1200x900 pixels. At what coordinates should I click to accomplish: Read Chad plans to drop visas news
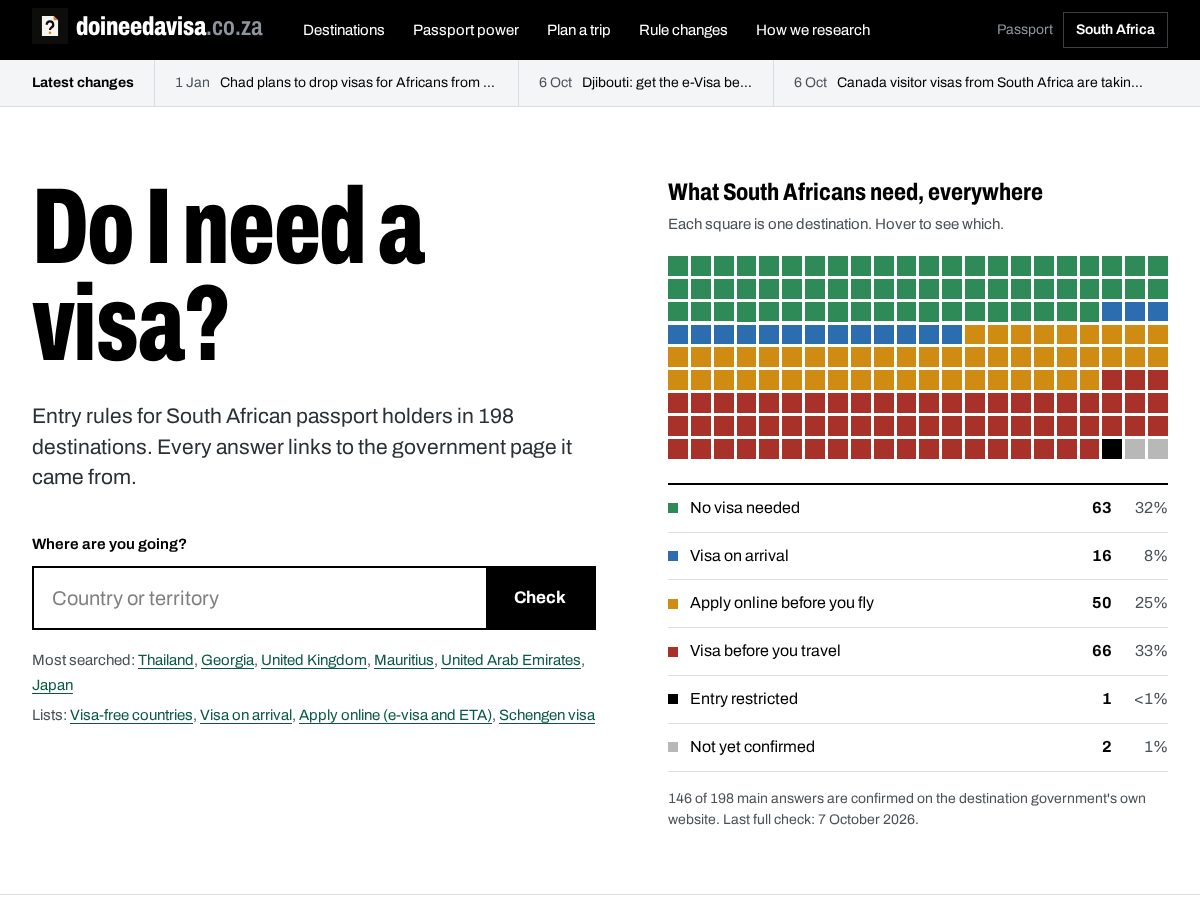pos(335,83)
